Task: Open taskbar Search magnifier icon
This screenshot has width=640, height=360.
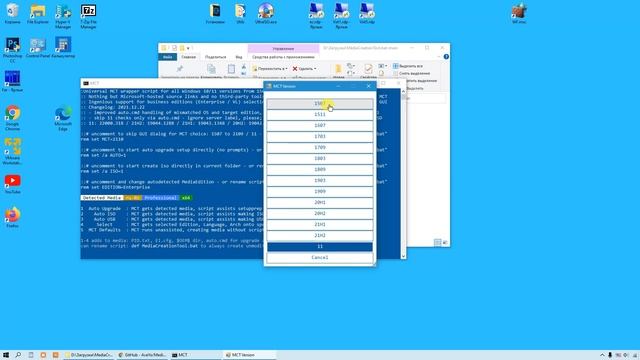Action: point(18,355)
